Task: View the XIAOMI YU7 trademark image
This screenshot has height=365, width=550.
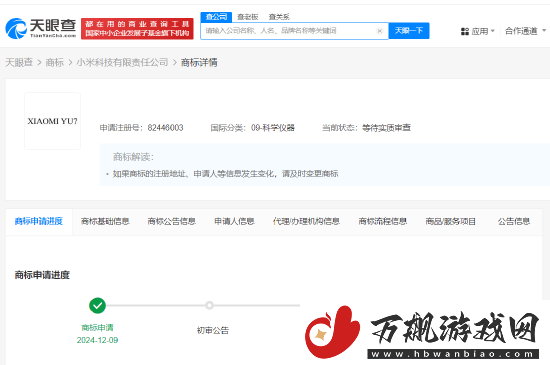Action: click(53, 121)
